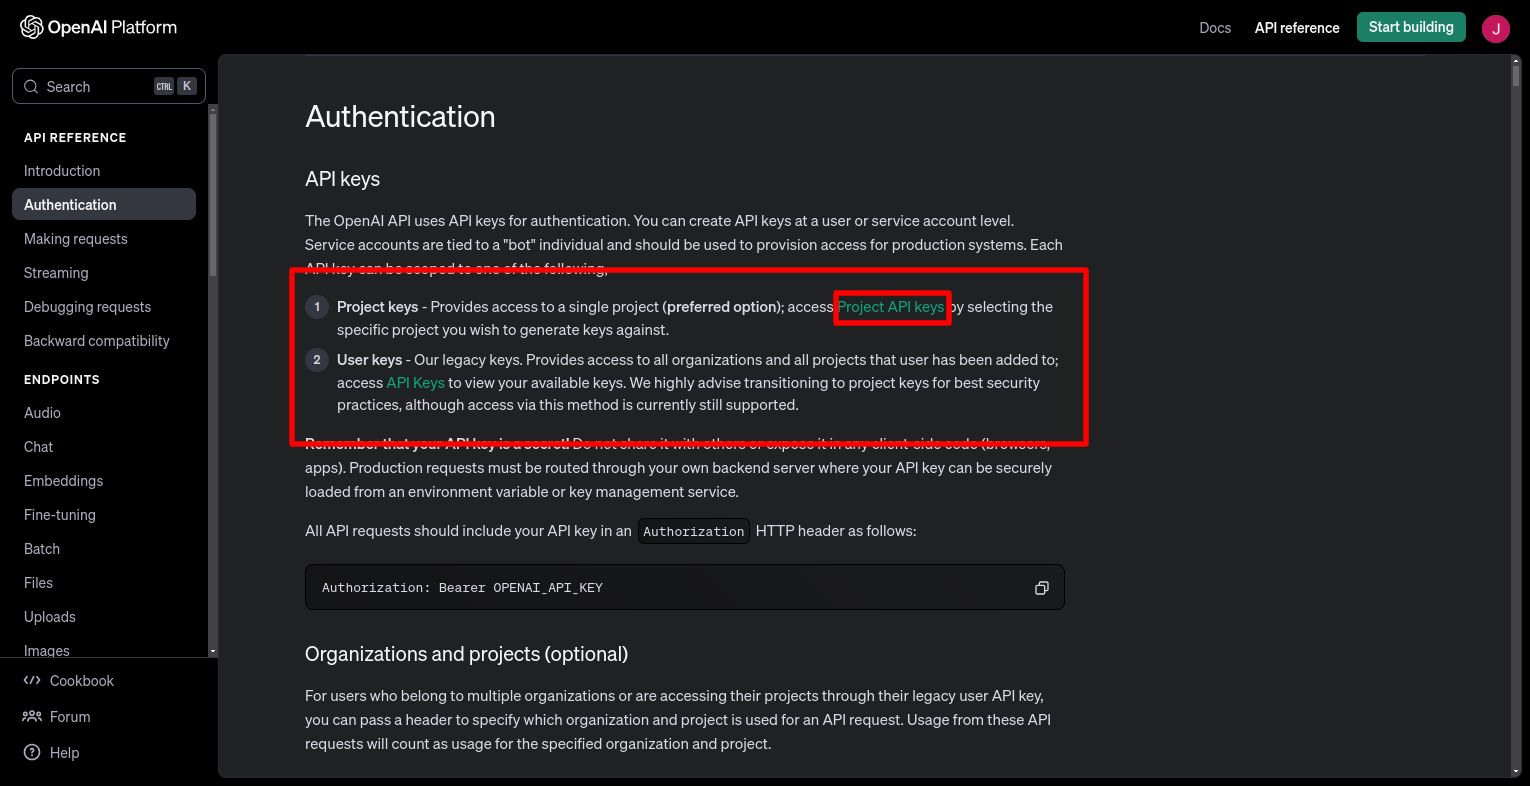
Task: Open Making requests section
Action: (76, 239)
